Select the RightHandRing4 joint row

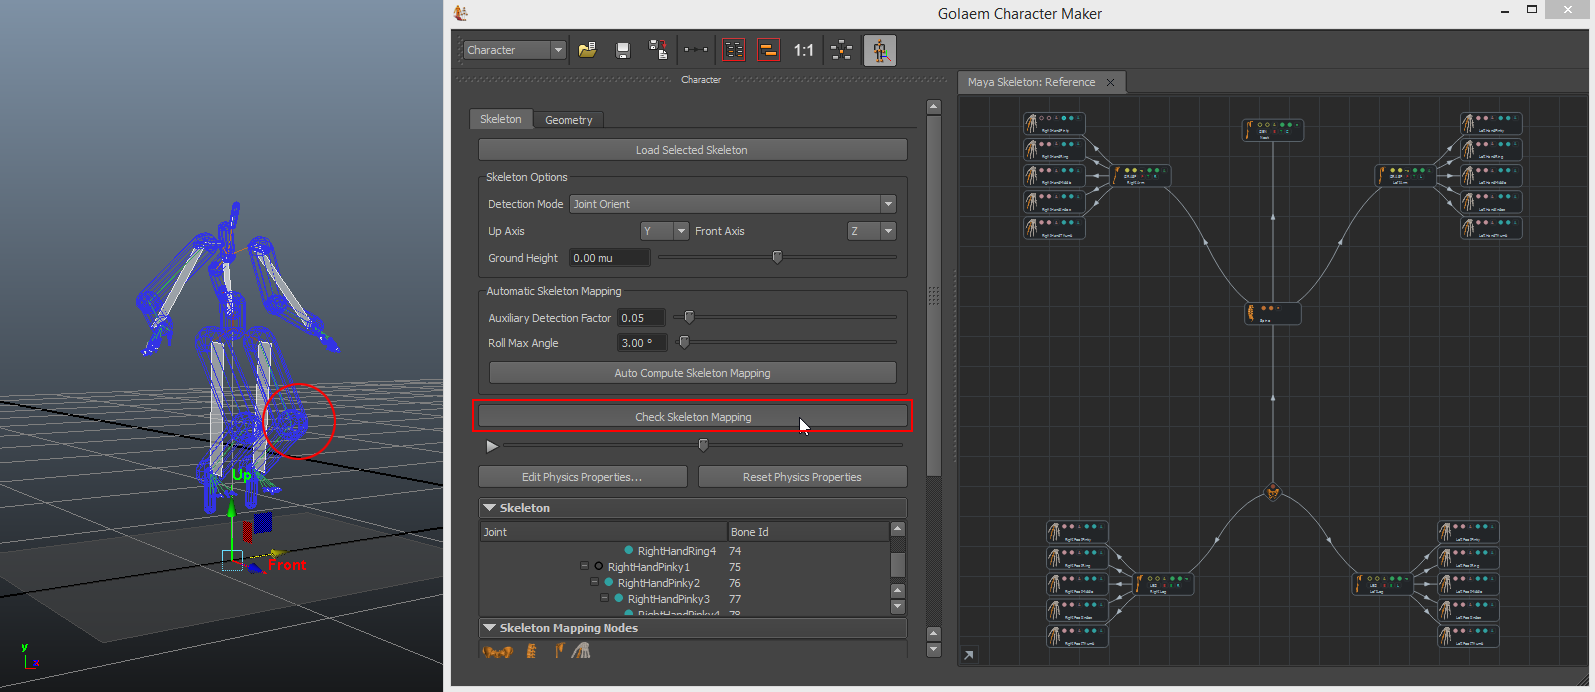point(685,551)
